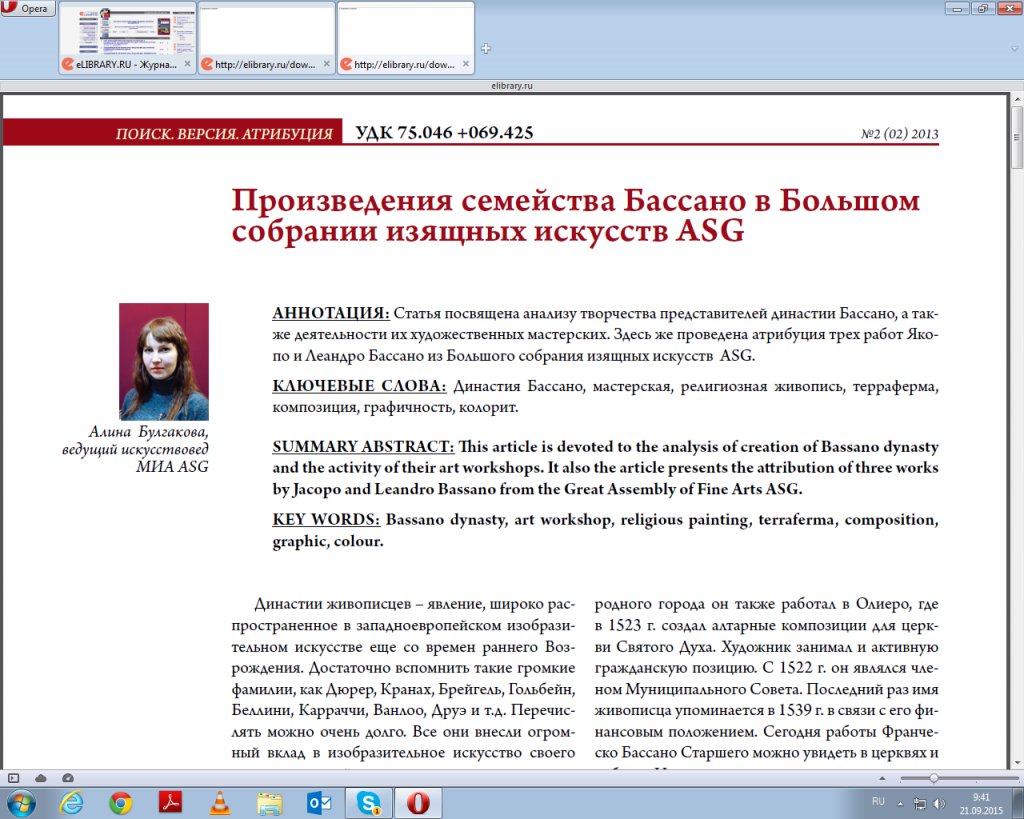Click the vertical scrollbar down arrow
The height and width of the screenshot is (819, 1024).
point(1017,762)
